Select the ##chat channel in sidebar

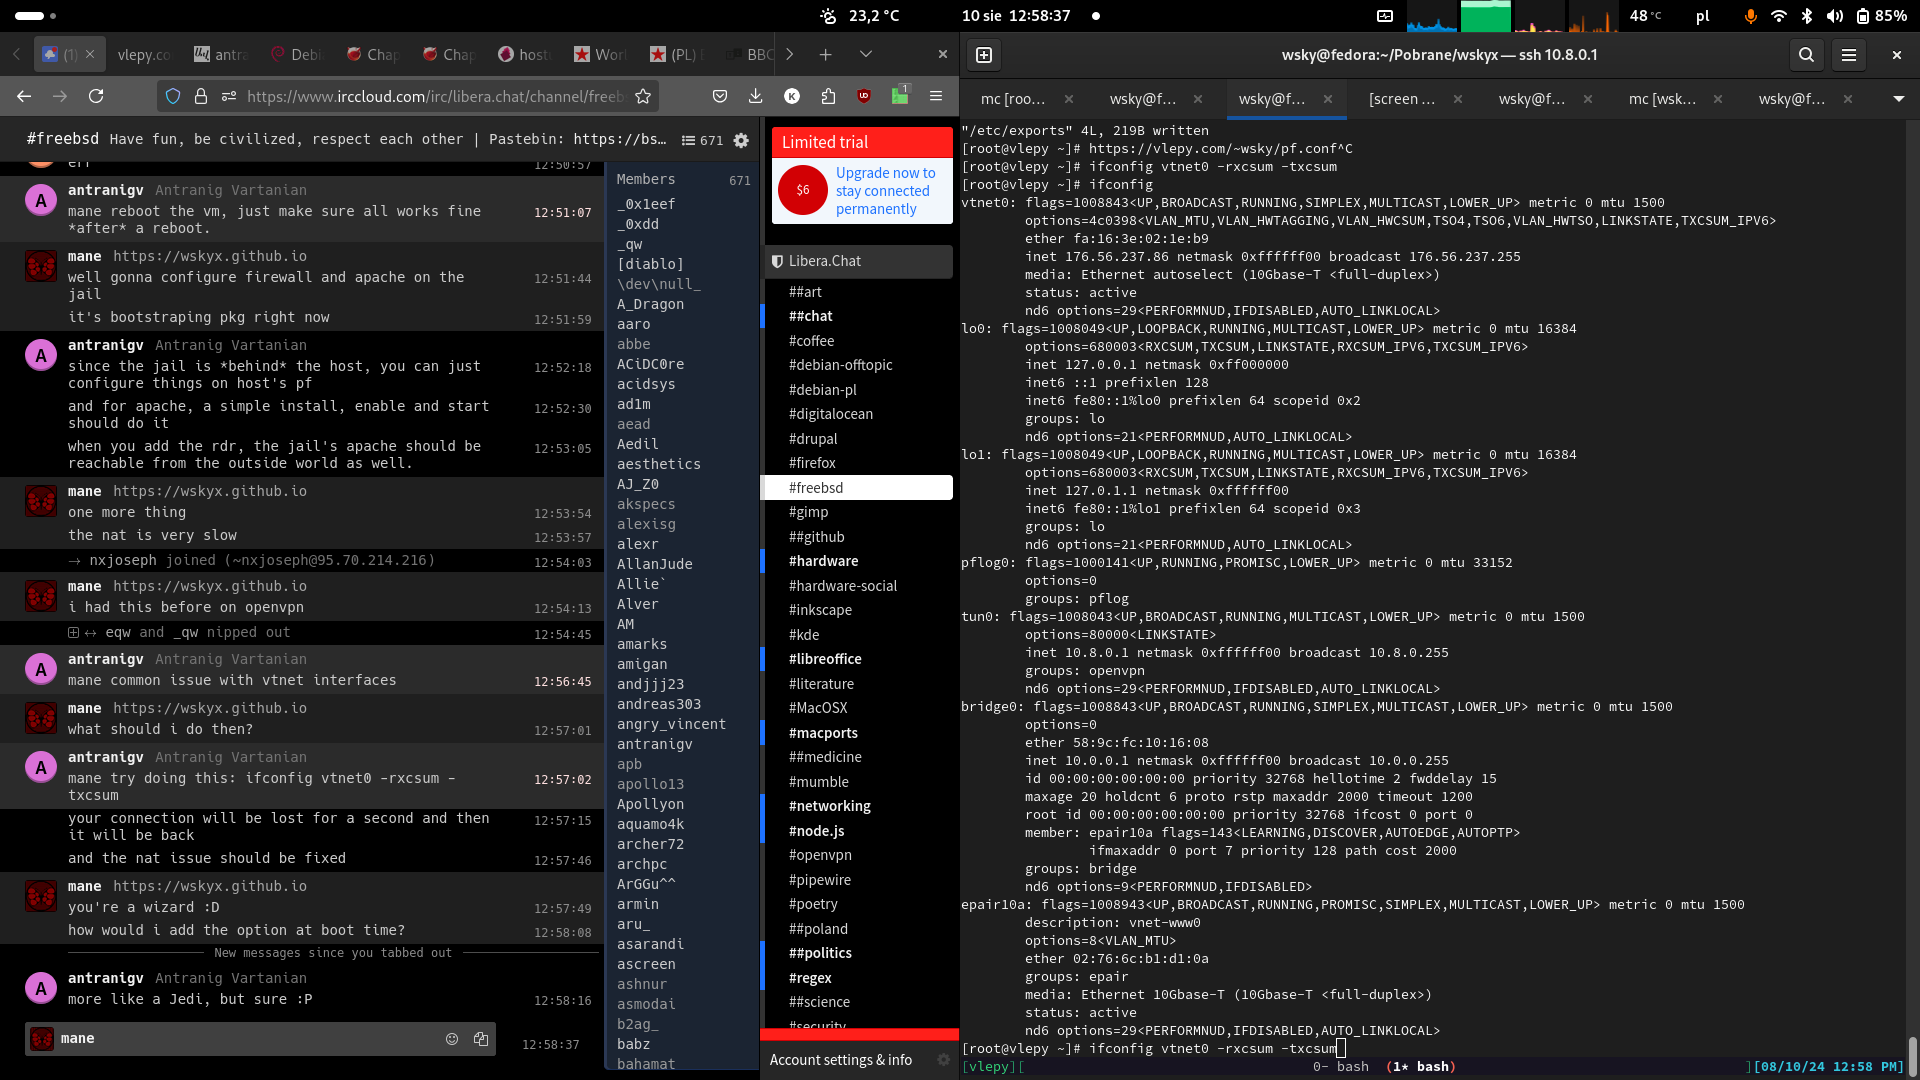[x=811, y=316]
